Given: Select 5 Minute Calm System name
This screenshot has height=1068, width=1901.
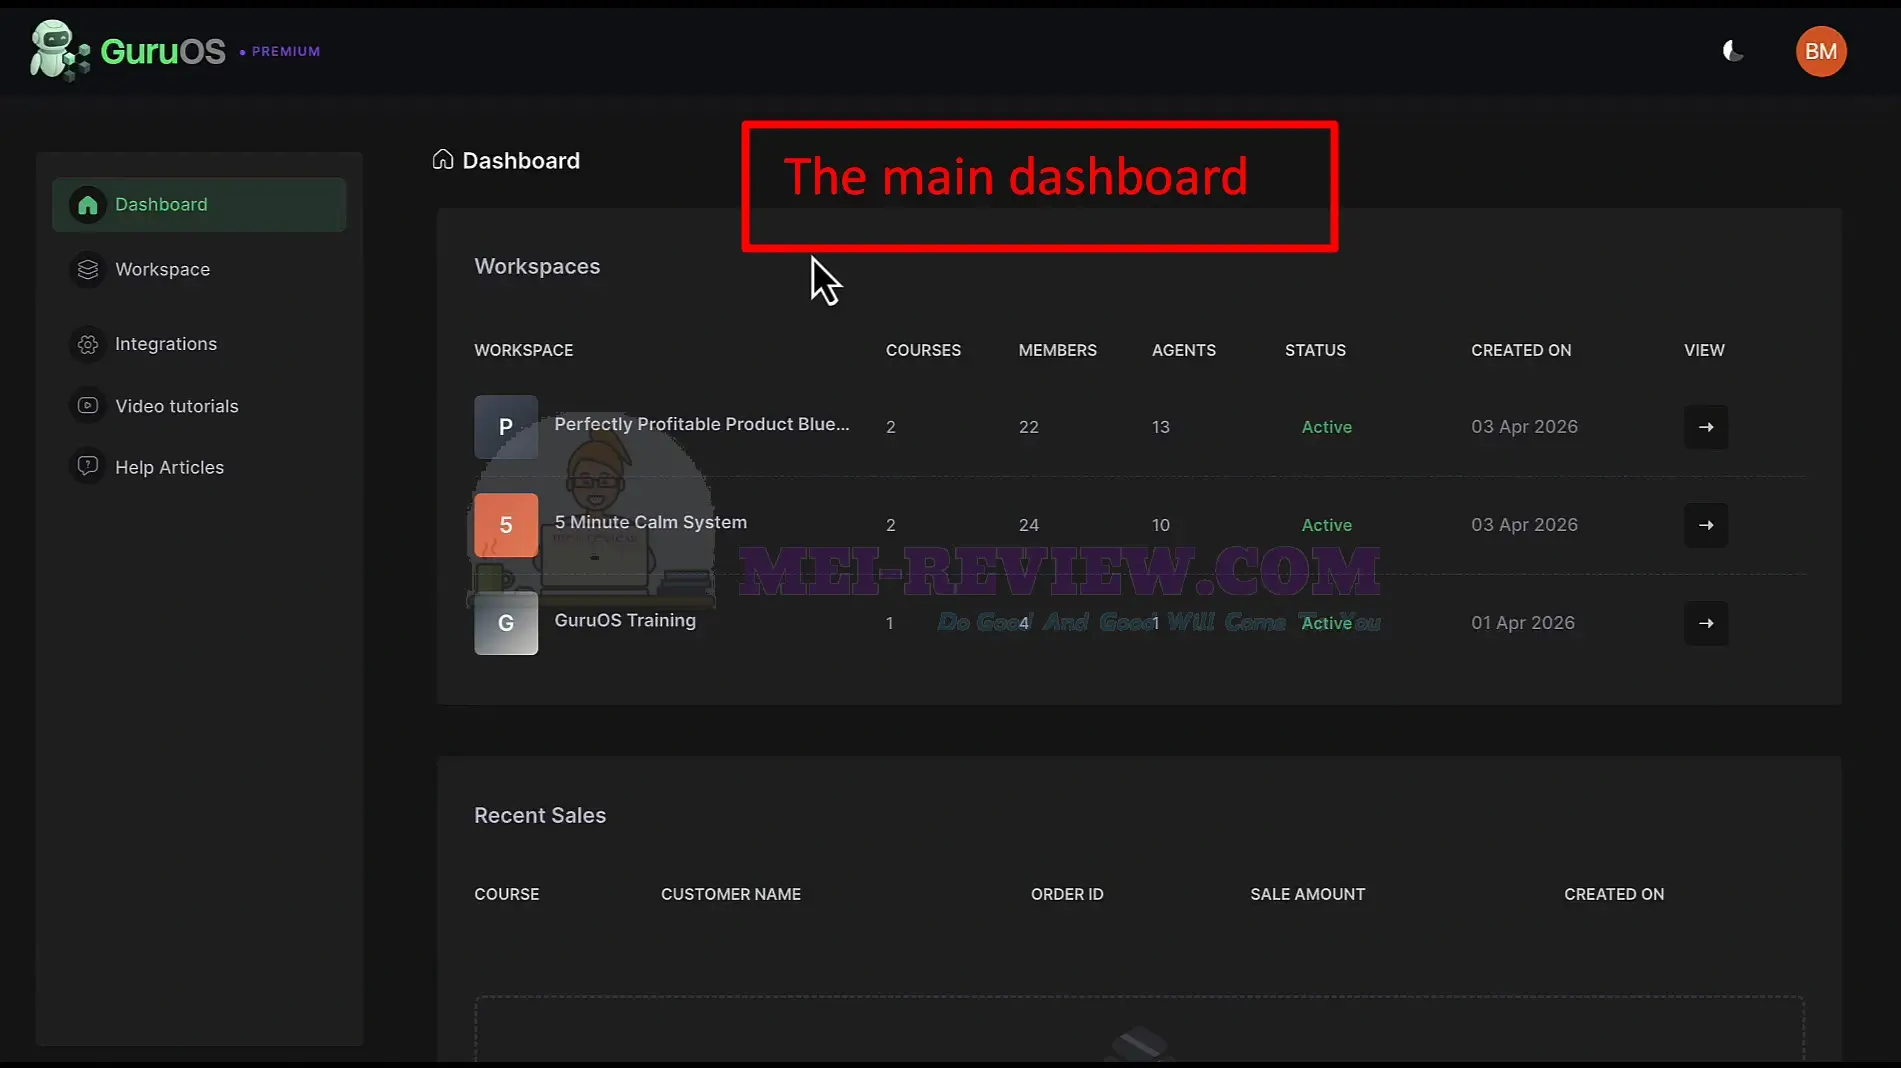Looking at the screenshot, I should tap(651, 522).
